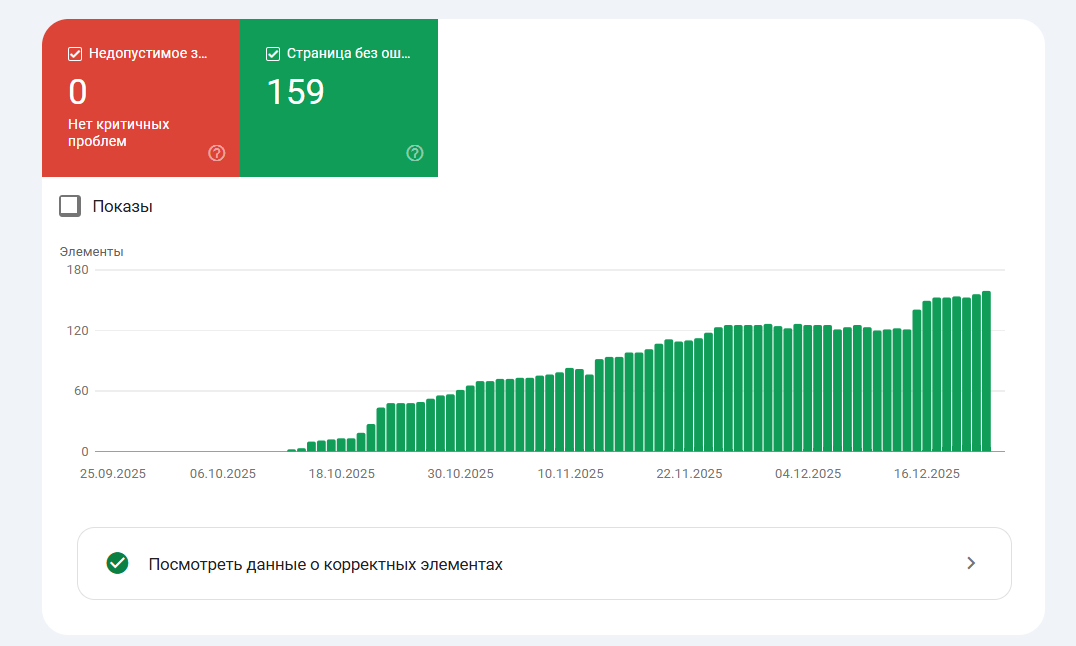This screenshot has width=1076, height=646.
Task: Click help icon on red error card
Action: tap(217, 153)
